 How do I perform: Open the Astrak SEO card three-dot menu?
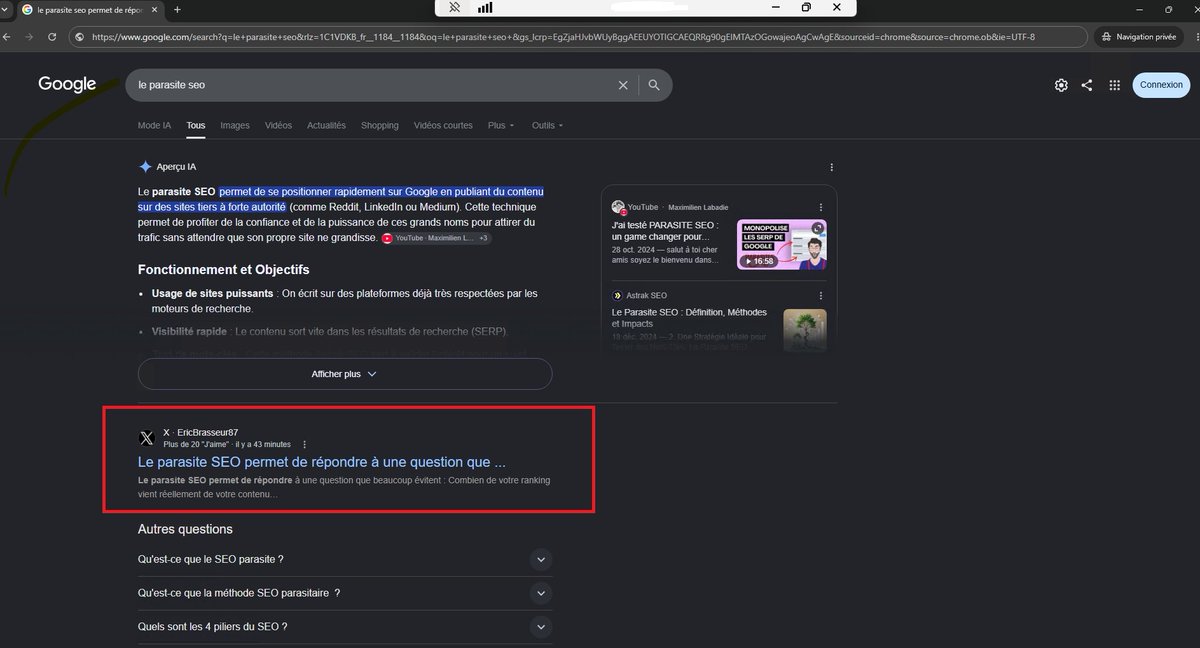820,295
